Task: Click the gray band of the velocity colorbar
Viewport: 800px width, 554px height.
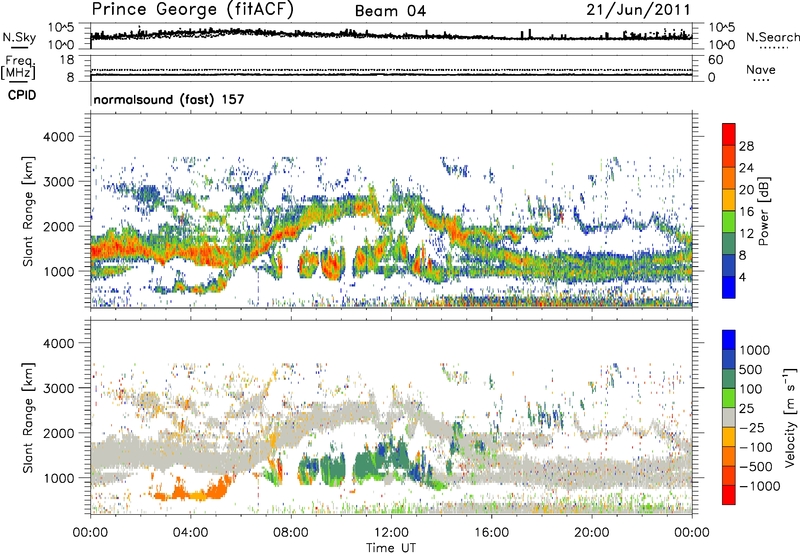Action: click(729, 417)
